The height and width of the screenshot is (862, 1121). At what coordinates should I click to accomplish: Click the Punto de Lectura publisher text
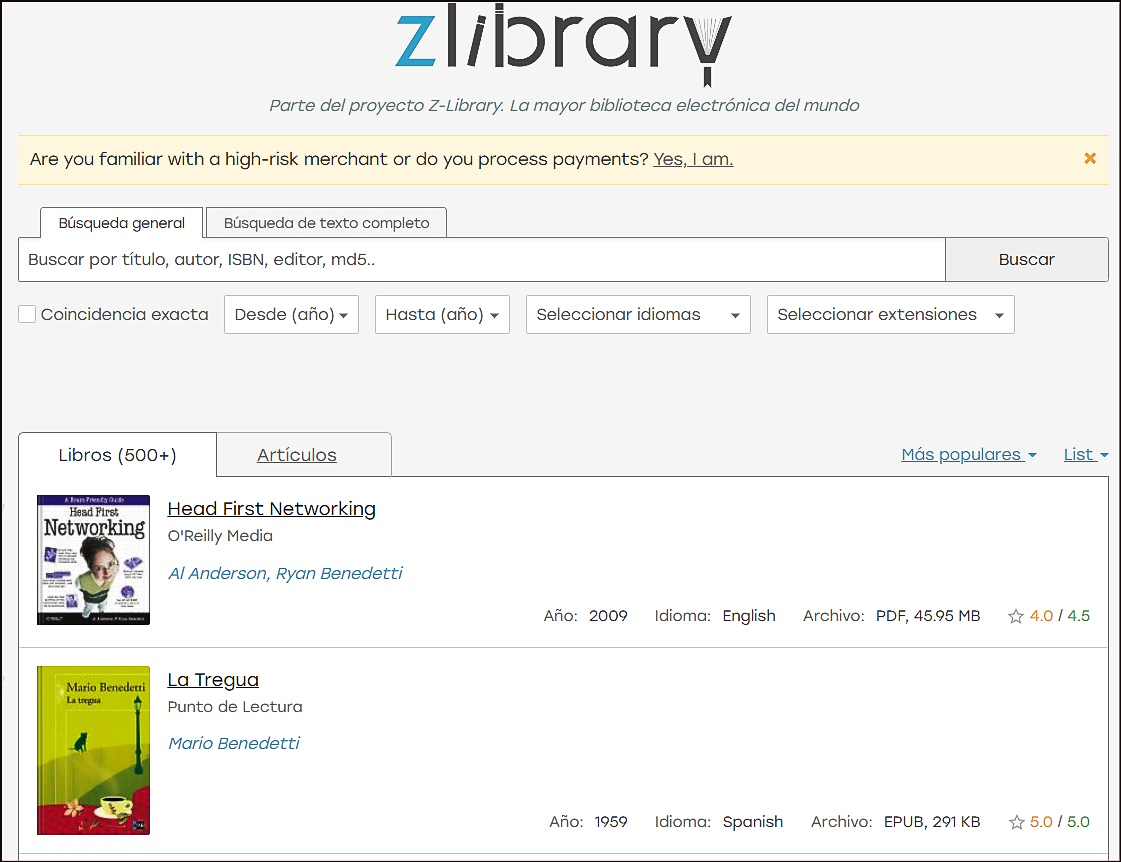coord(235,707)
